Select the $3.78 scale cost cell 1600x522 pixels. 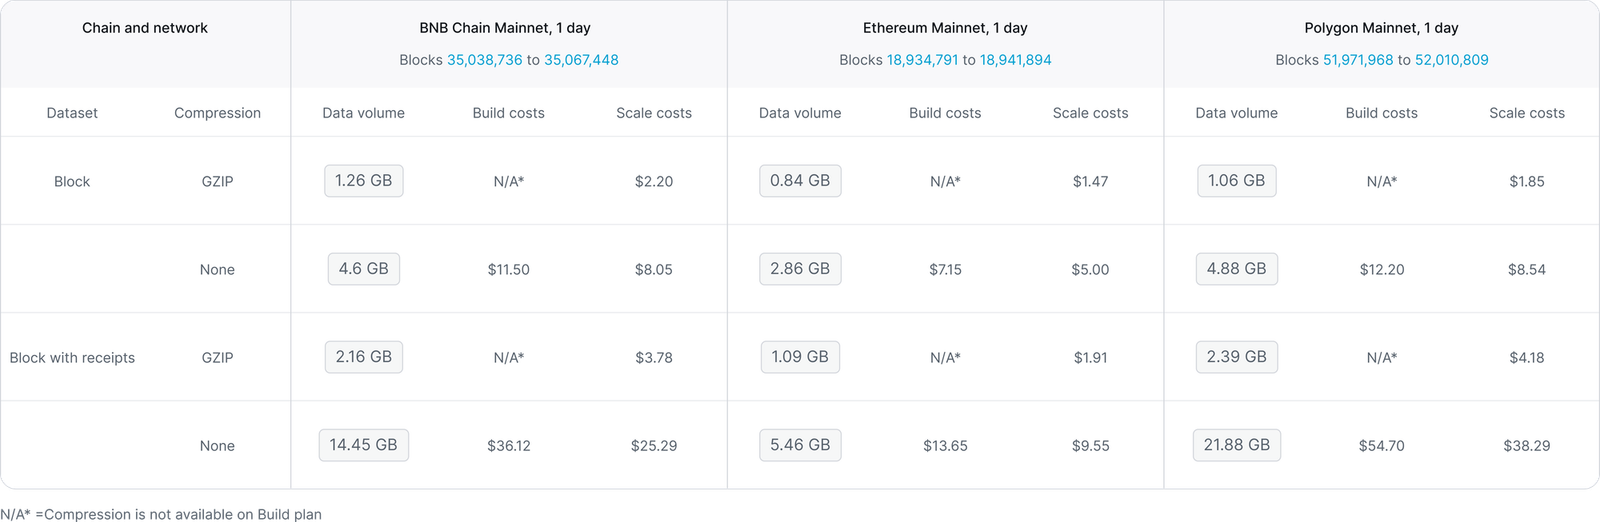(x=654, y=358)
